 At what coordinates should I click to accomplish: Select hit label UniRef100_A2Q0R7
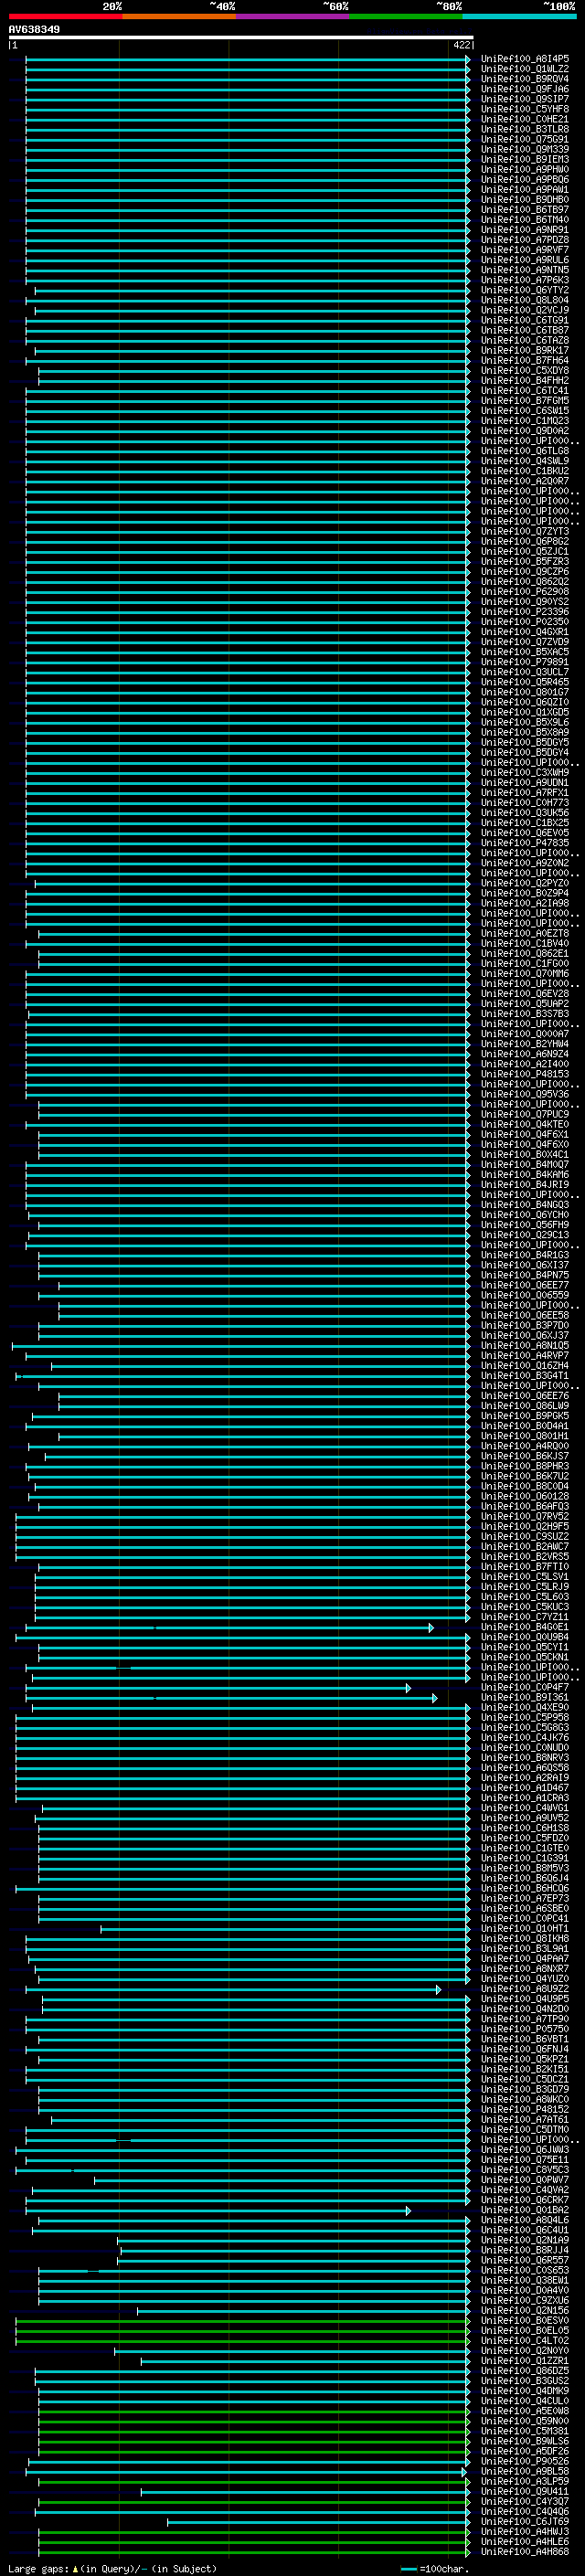[x=525, y=481]
